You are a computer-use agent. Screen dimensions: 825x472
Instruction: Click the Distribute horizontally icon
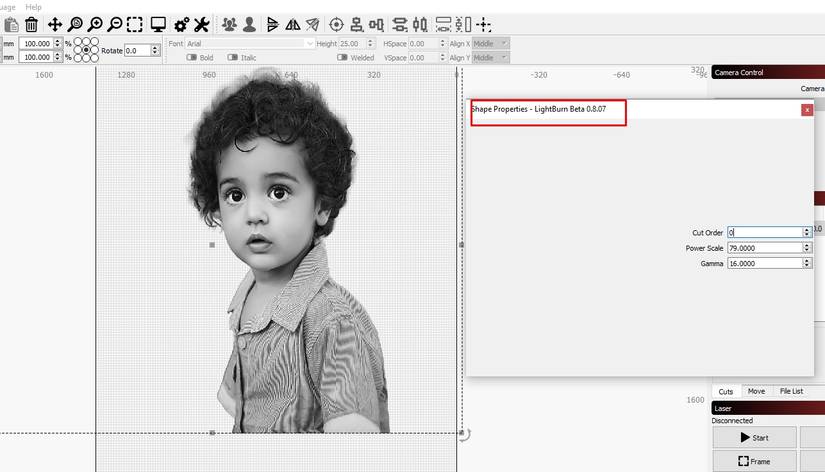420,25
